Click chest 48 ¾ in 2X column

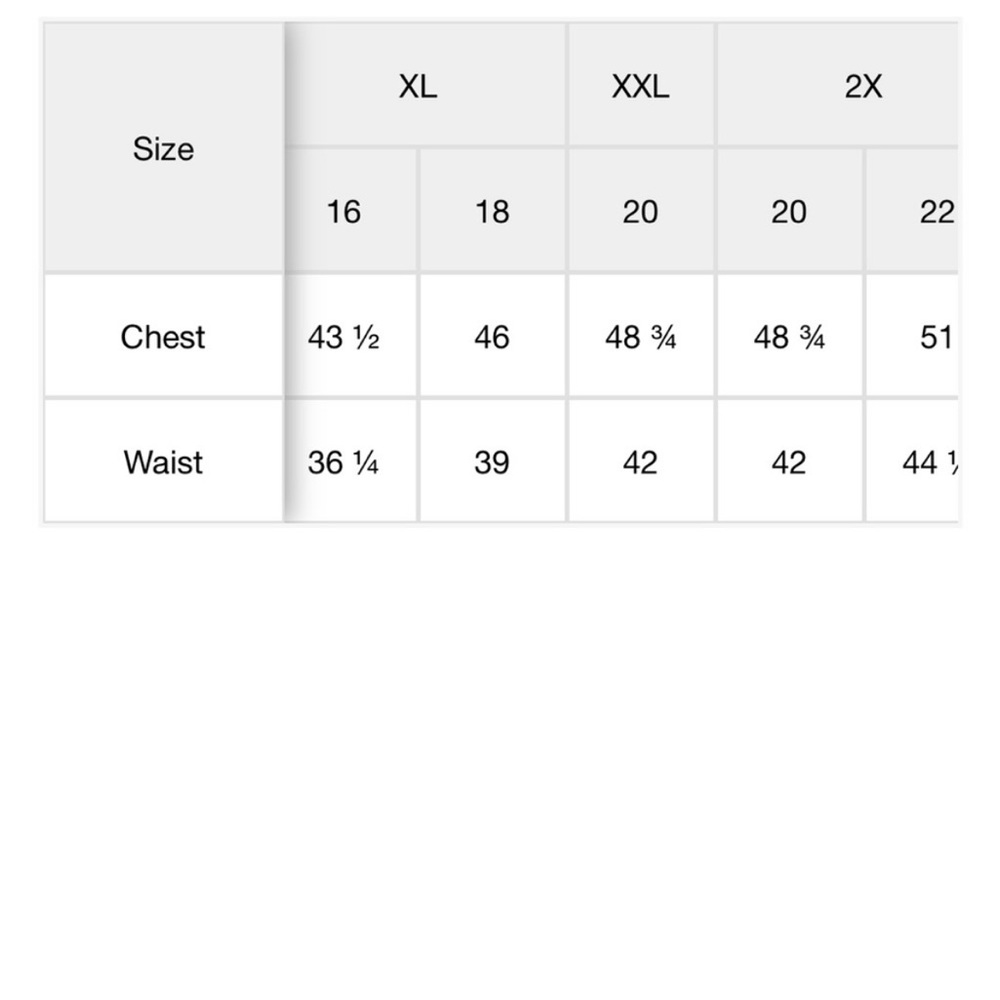[789, 337]
